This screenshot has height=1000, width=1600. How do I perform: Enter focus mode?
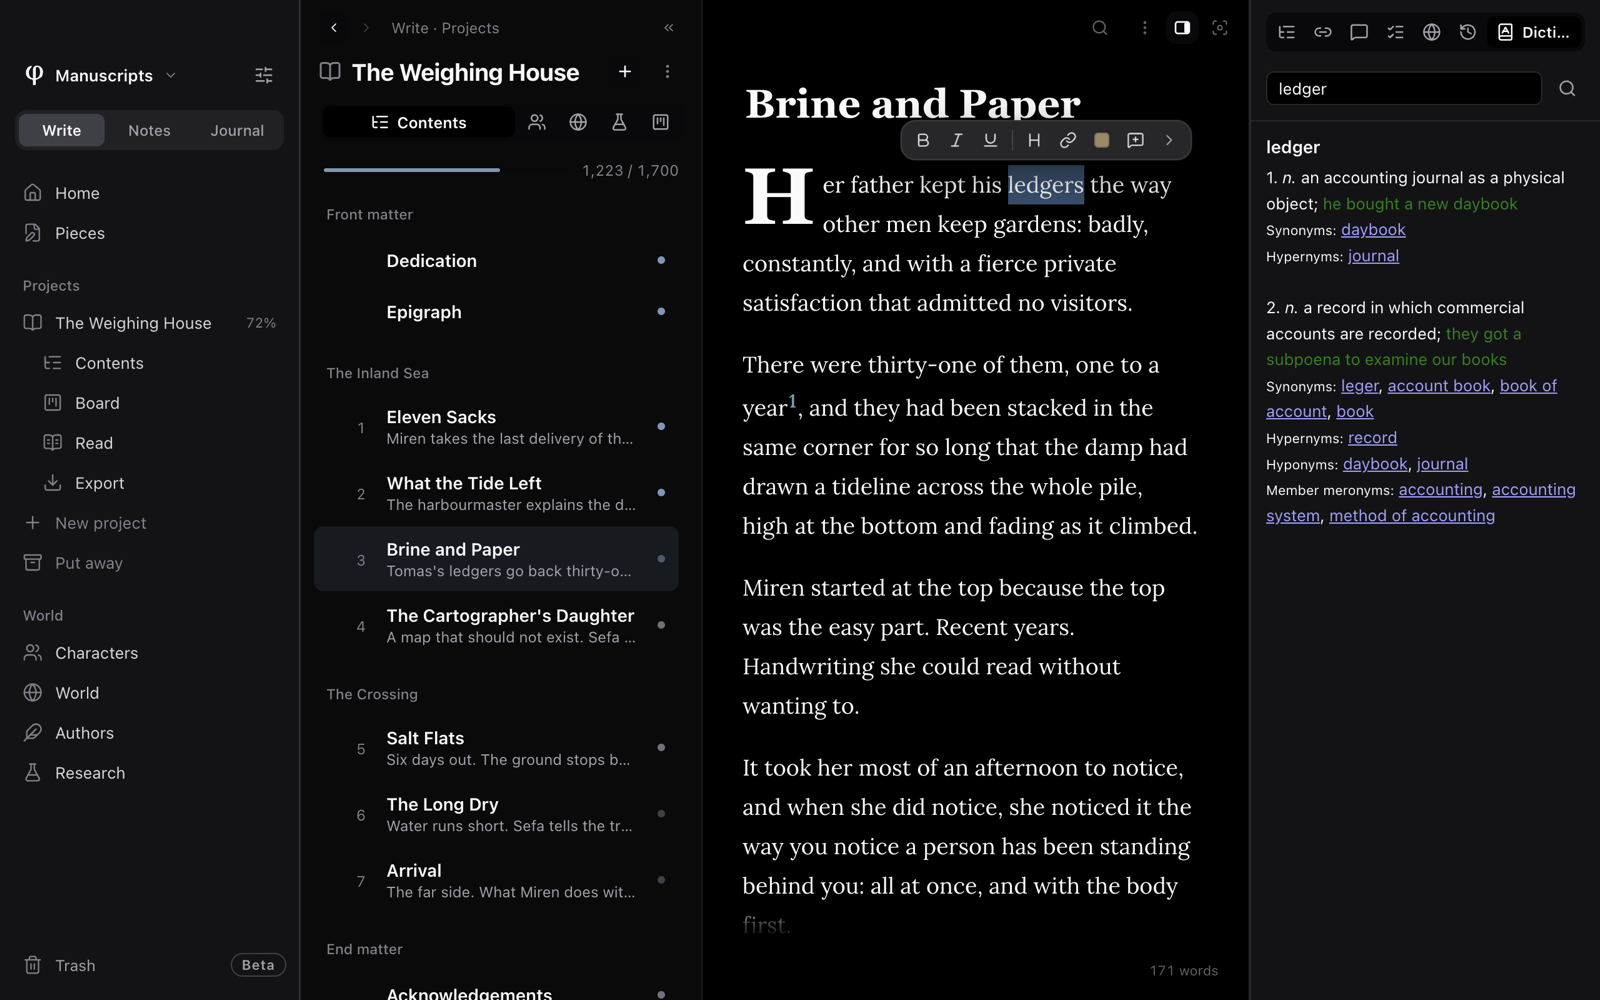(1220, 28)
